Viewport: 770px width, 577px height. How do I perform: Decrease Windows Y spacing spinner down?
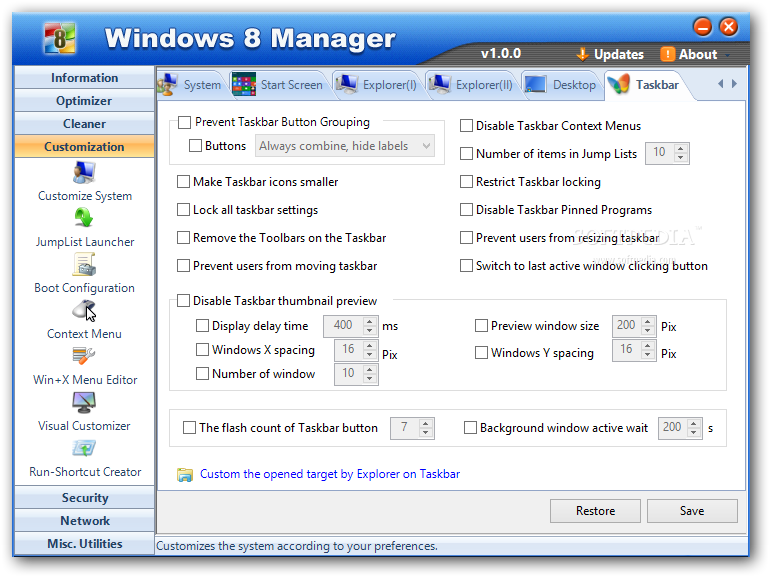pos(648,355)
